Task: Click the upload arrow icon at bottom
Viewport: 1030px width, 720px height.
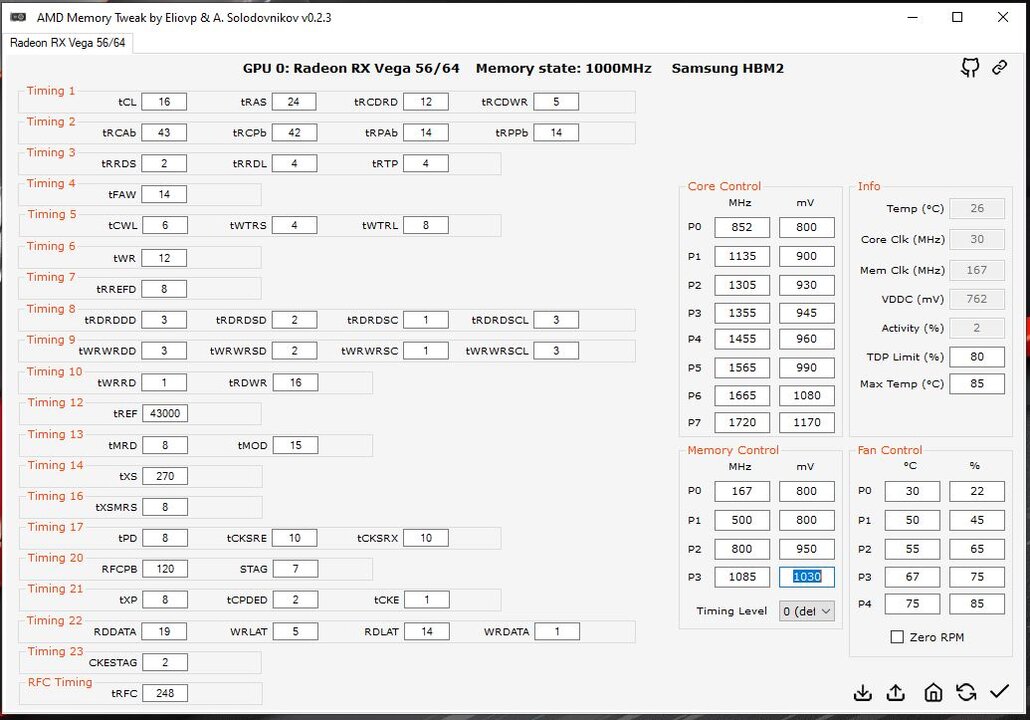Action: 896,692
